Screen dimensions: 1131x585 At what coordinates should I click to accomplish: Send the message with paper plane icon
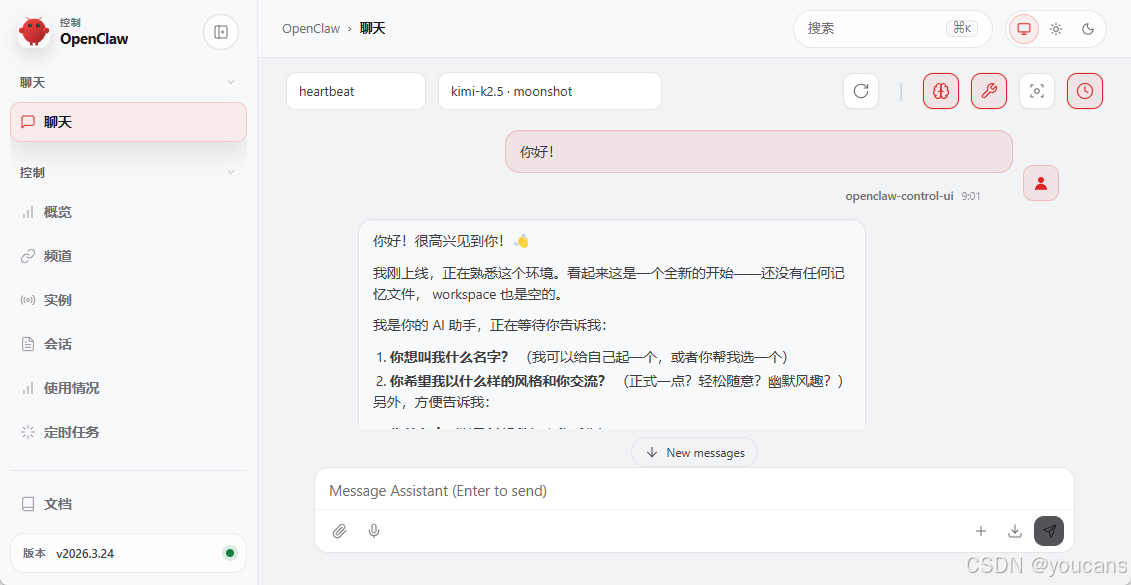1049,531
